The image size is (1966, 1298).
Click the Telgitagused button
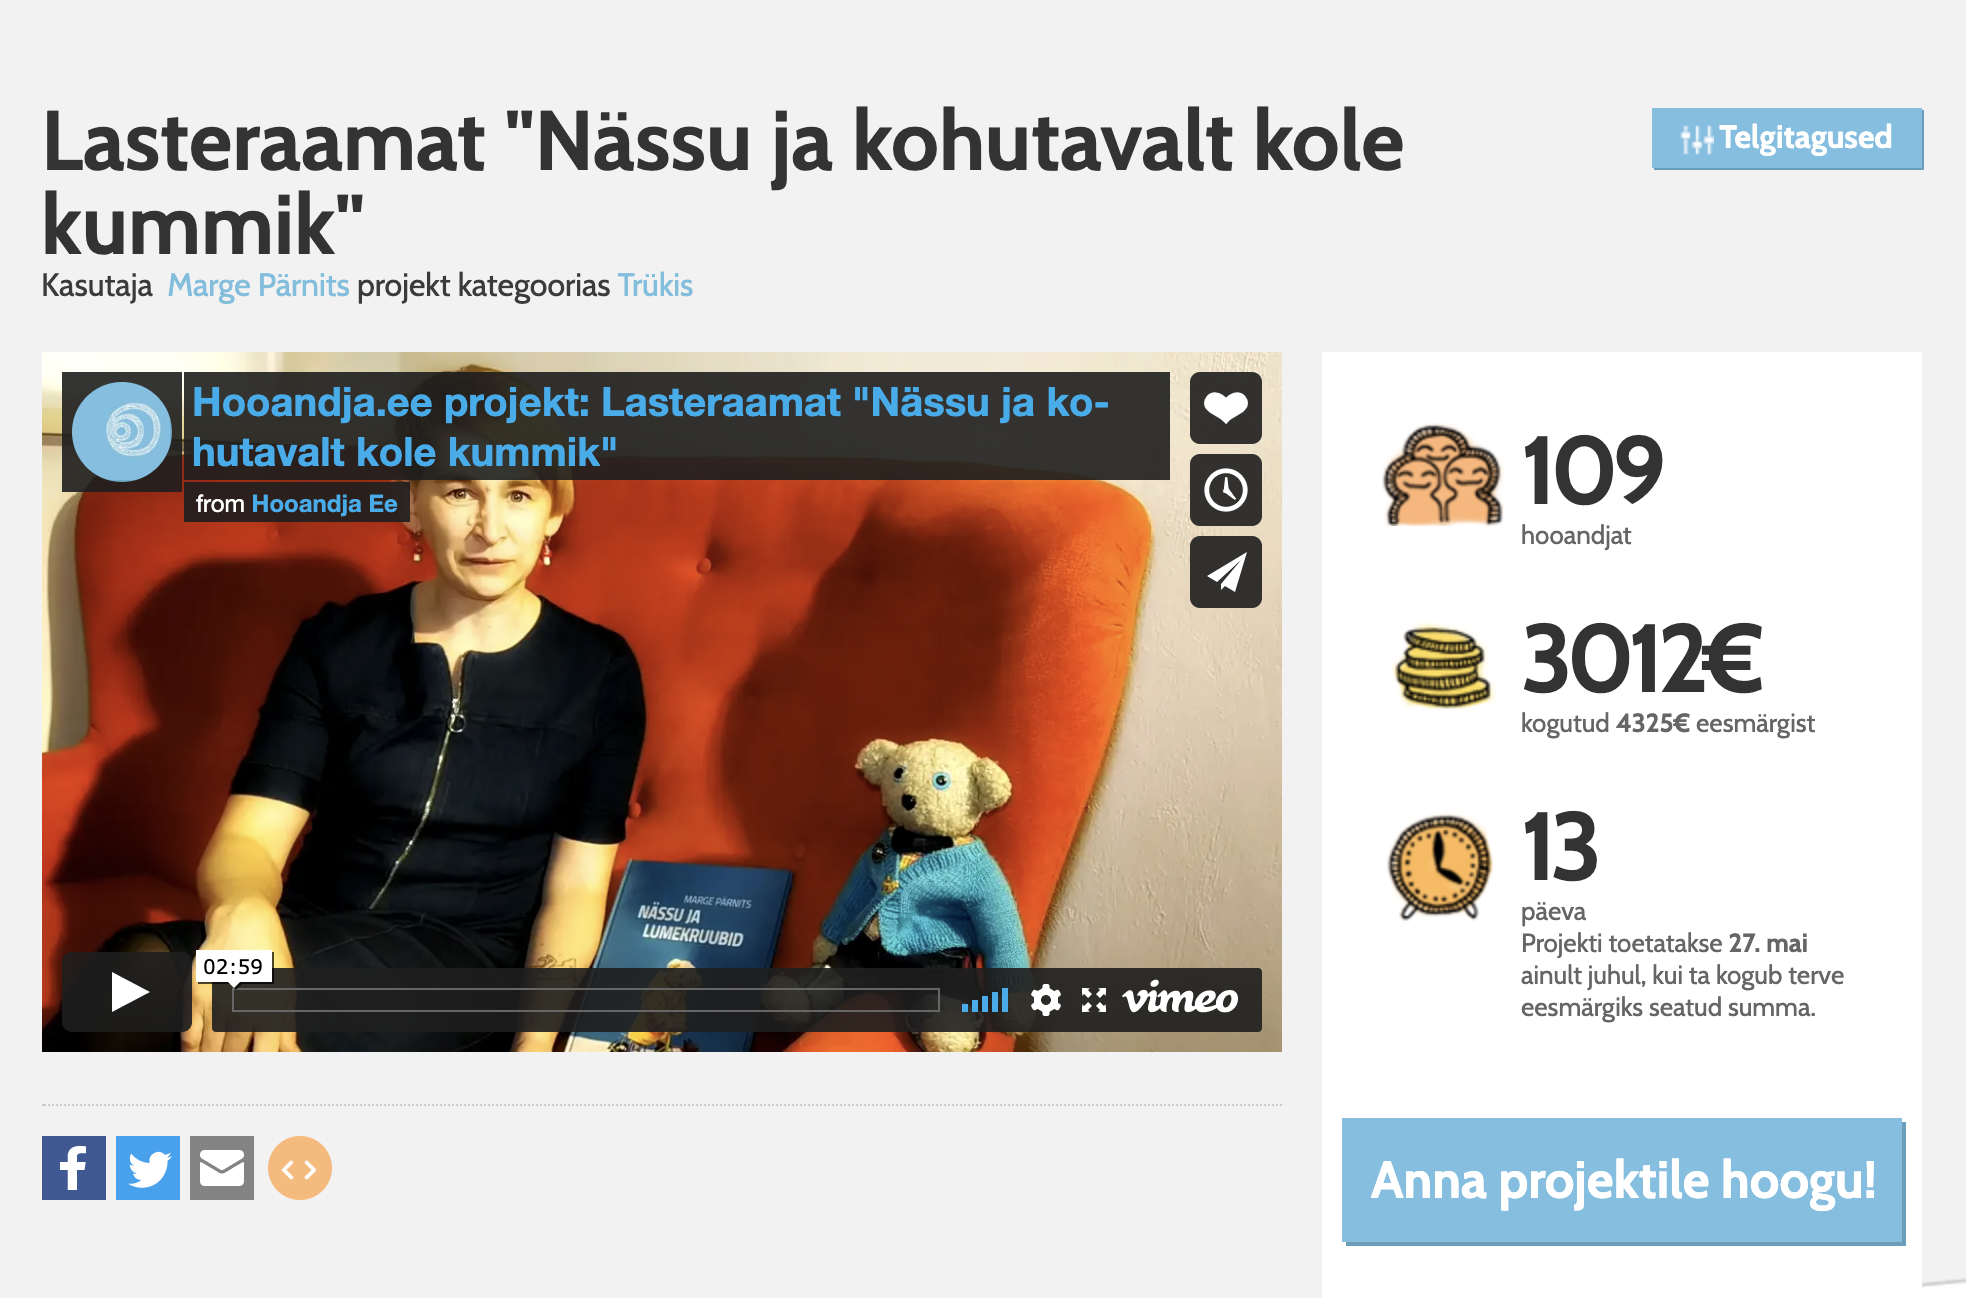pyautogui.click(x=1787, y=138)
